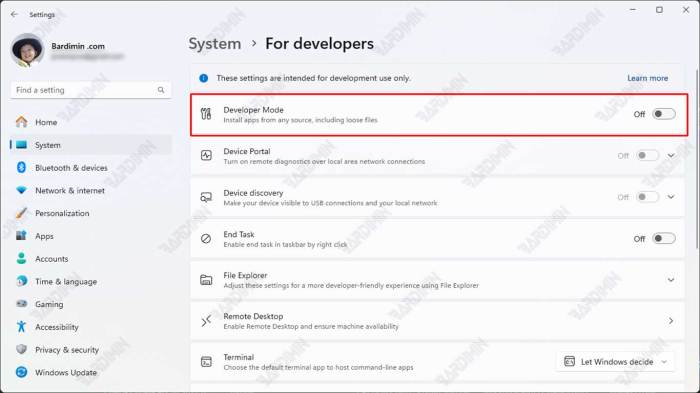
Task: Click the Remote Desktop arrows icon
Action: pyautogui.click(x=206, y=321)
